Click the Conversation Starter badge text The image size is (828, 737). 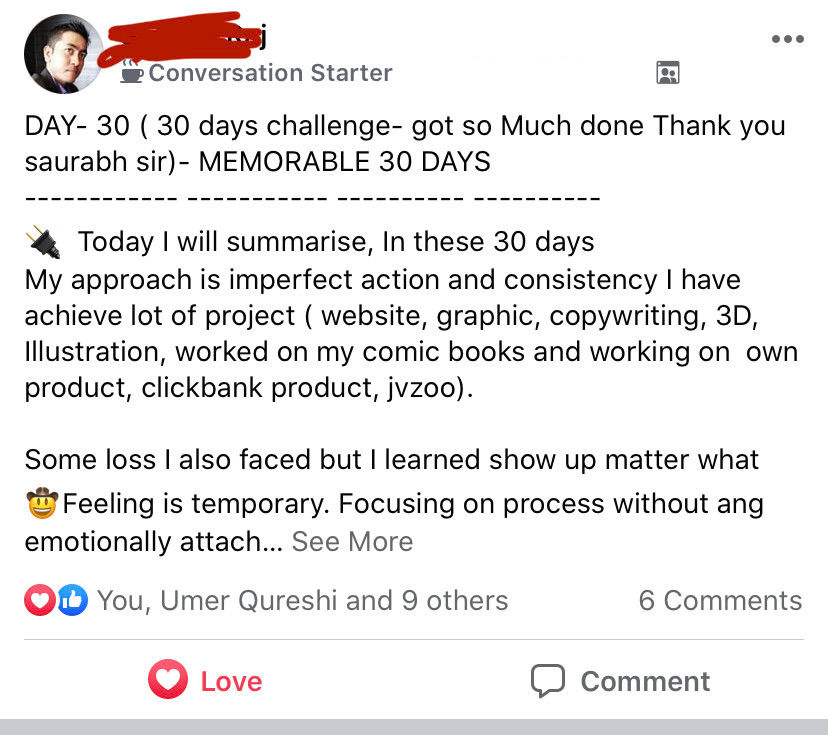(270, 73)
